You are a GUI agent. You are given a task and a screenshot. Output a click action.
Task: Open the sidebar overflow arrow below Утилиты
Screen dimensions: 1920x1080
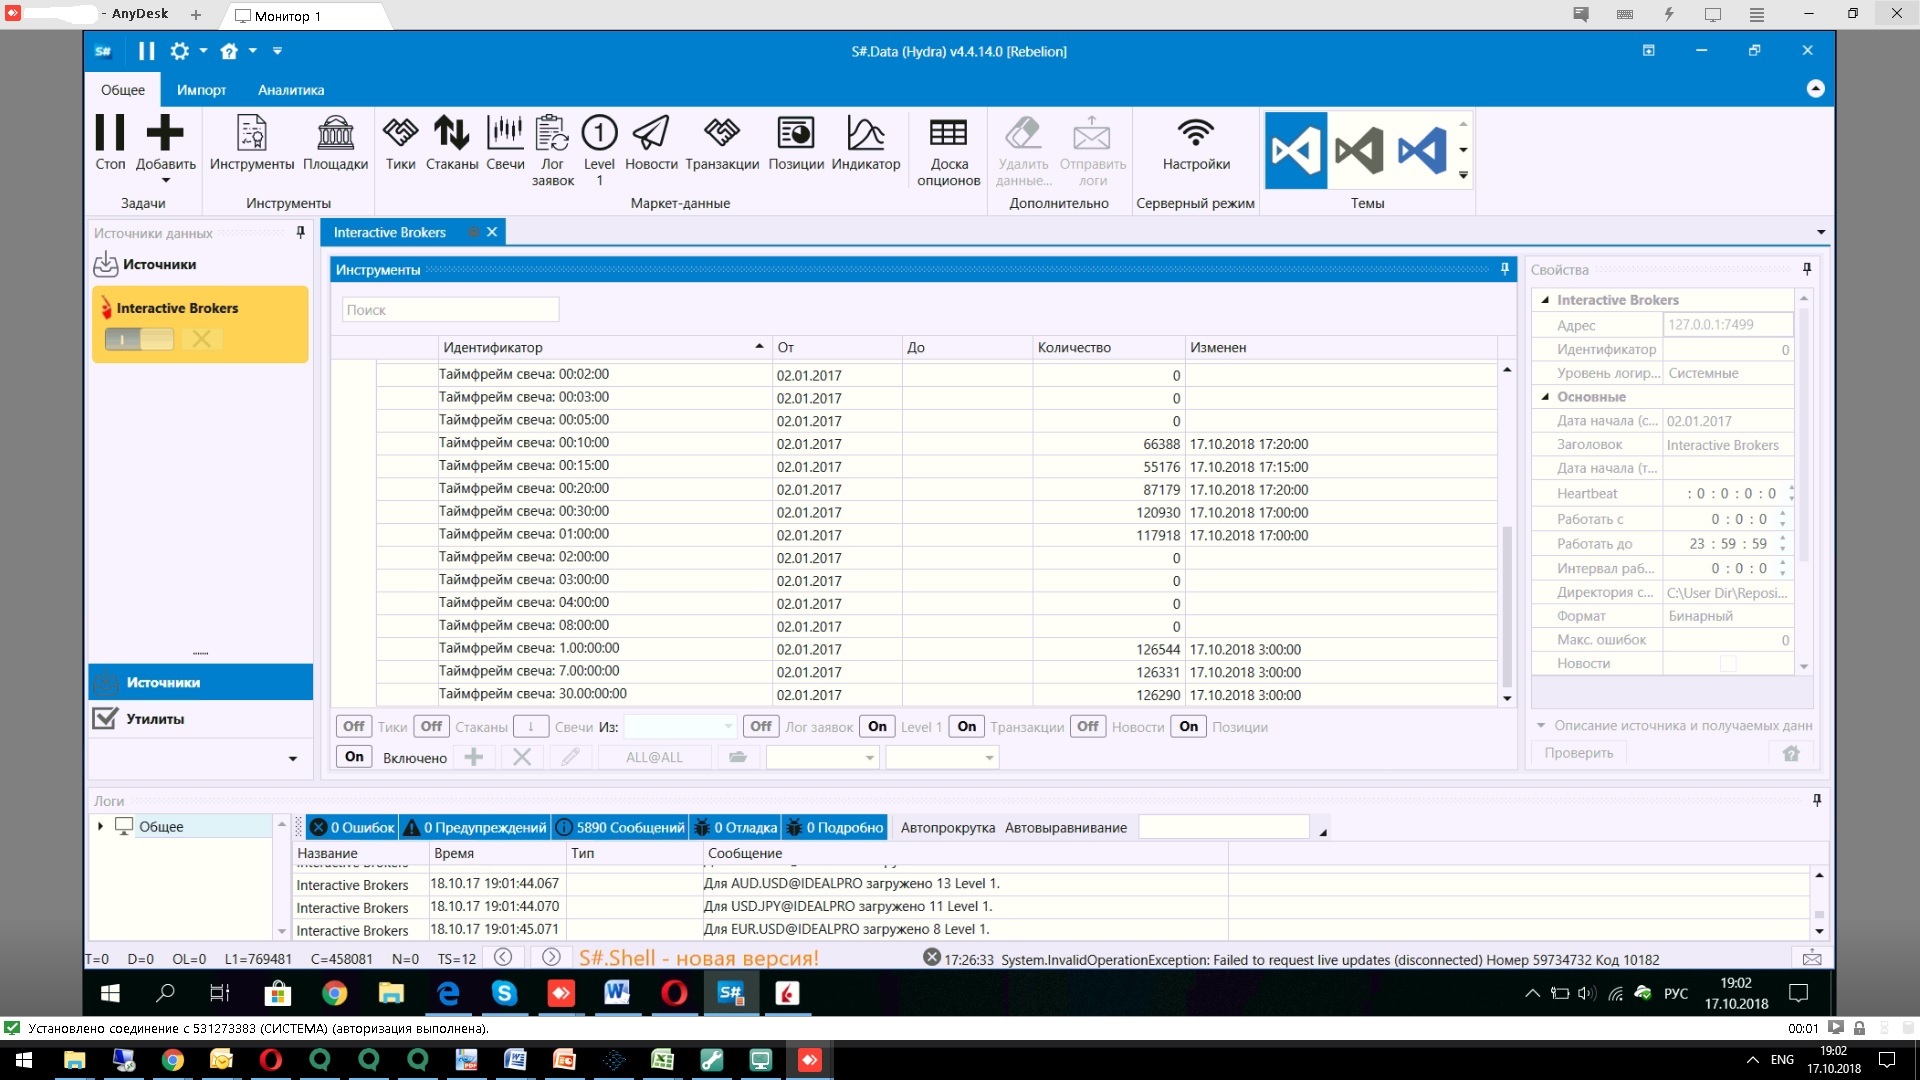(293, 759)
